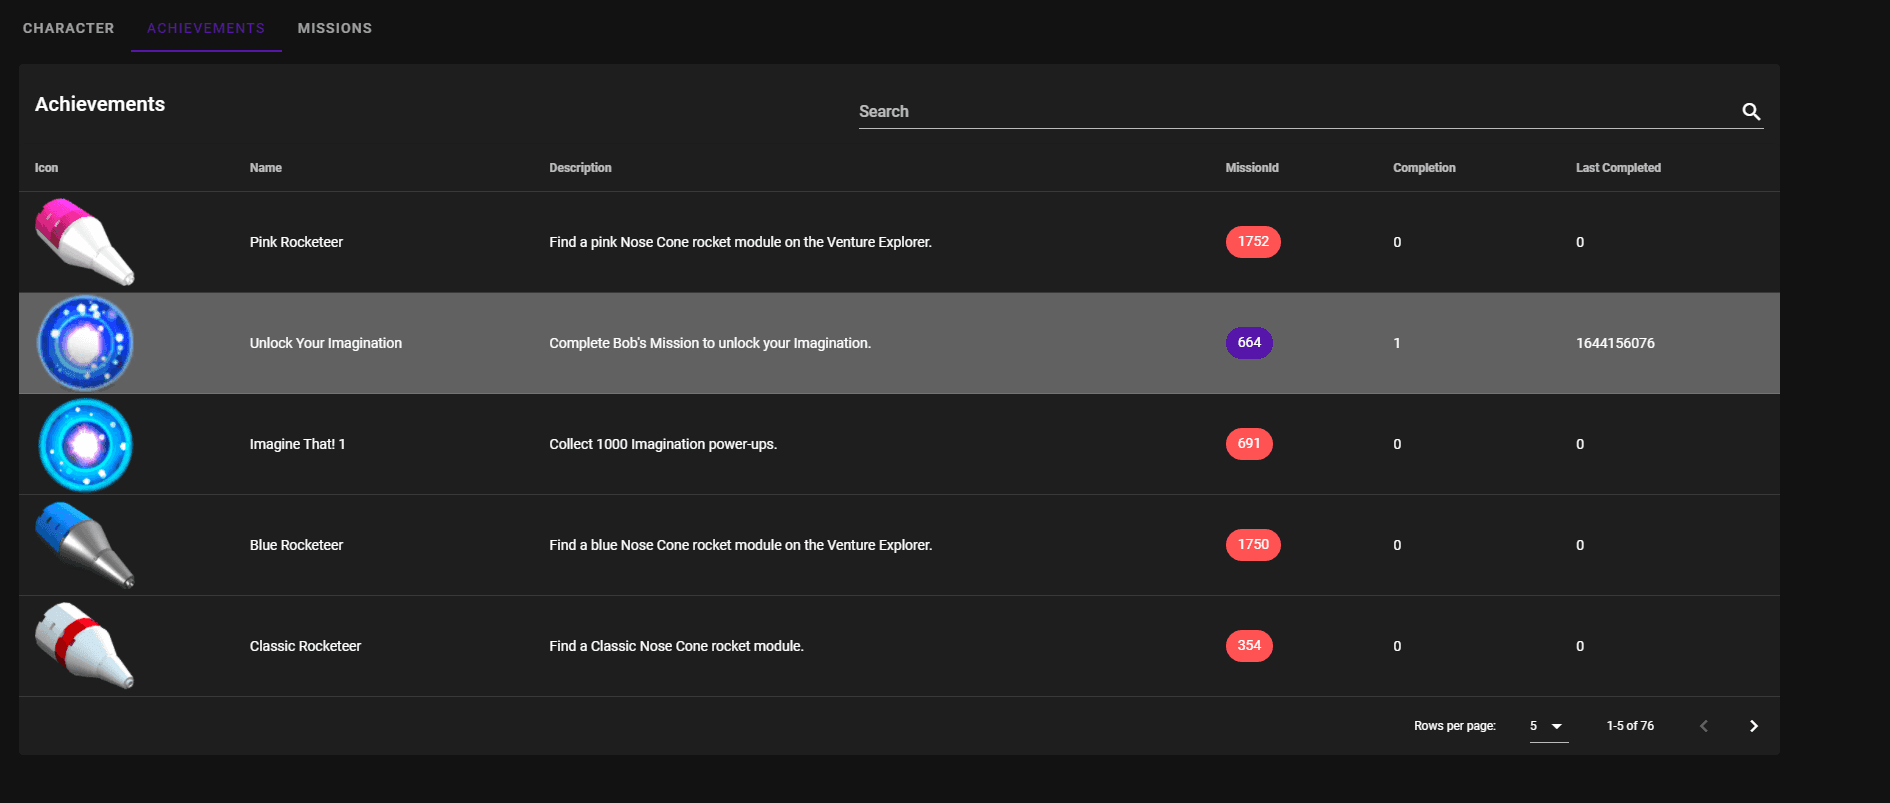Sort by the Completion column header
The height and width of the screenshot is (803, 1890).
(1424, 168)
